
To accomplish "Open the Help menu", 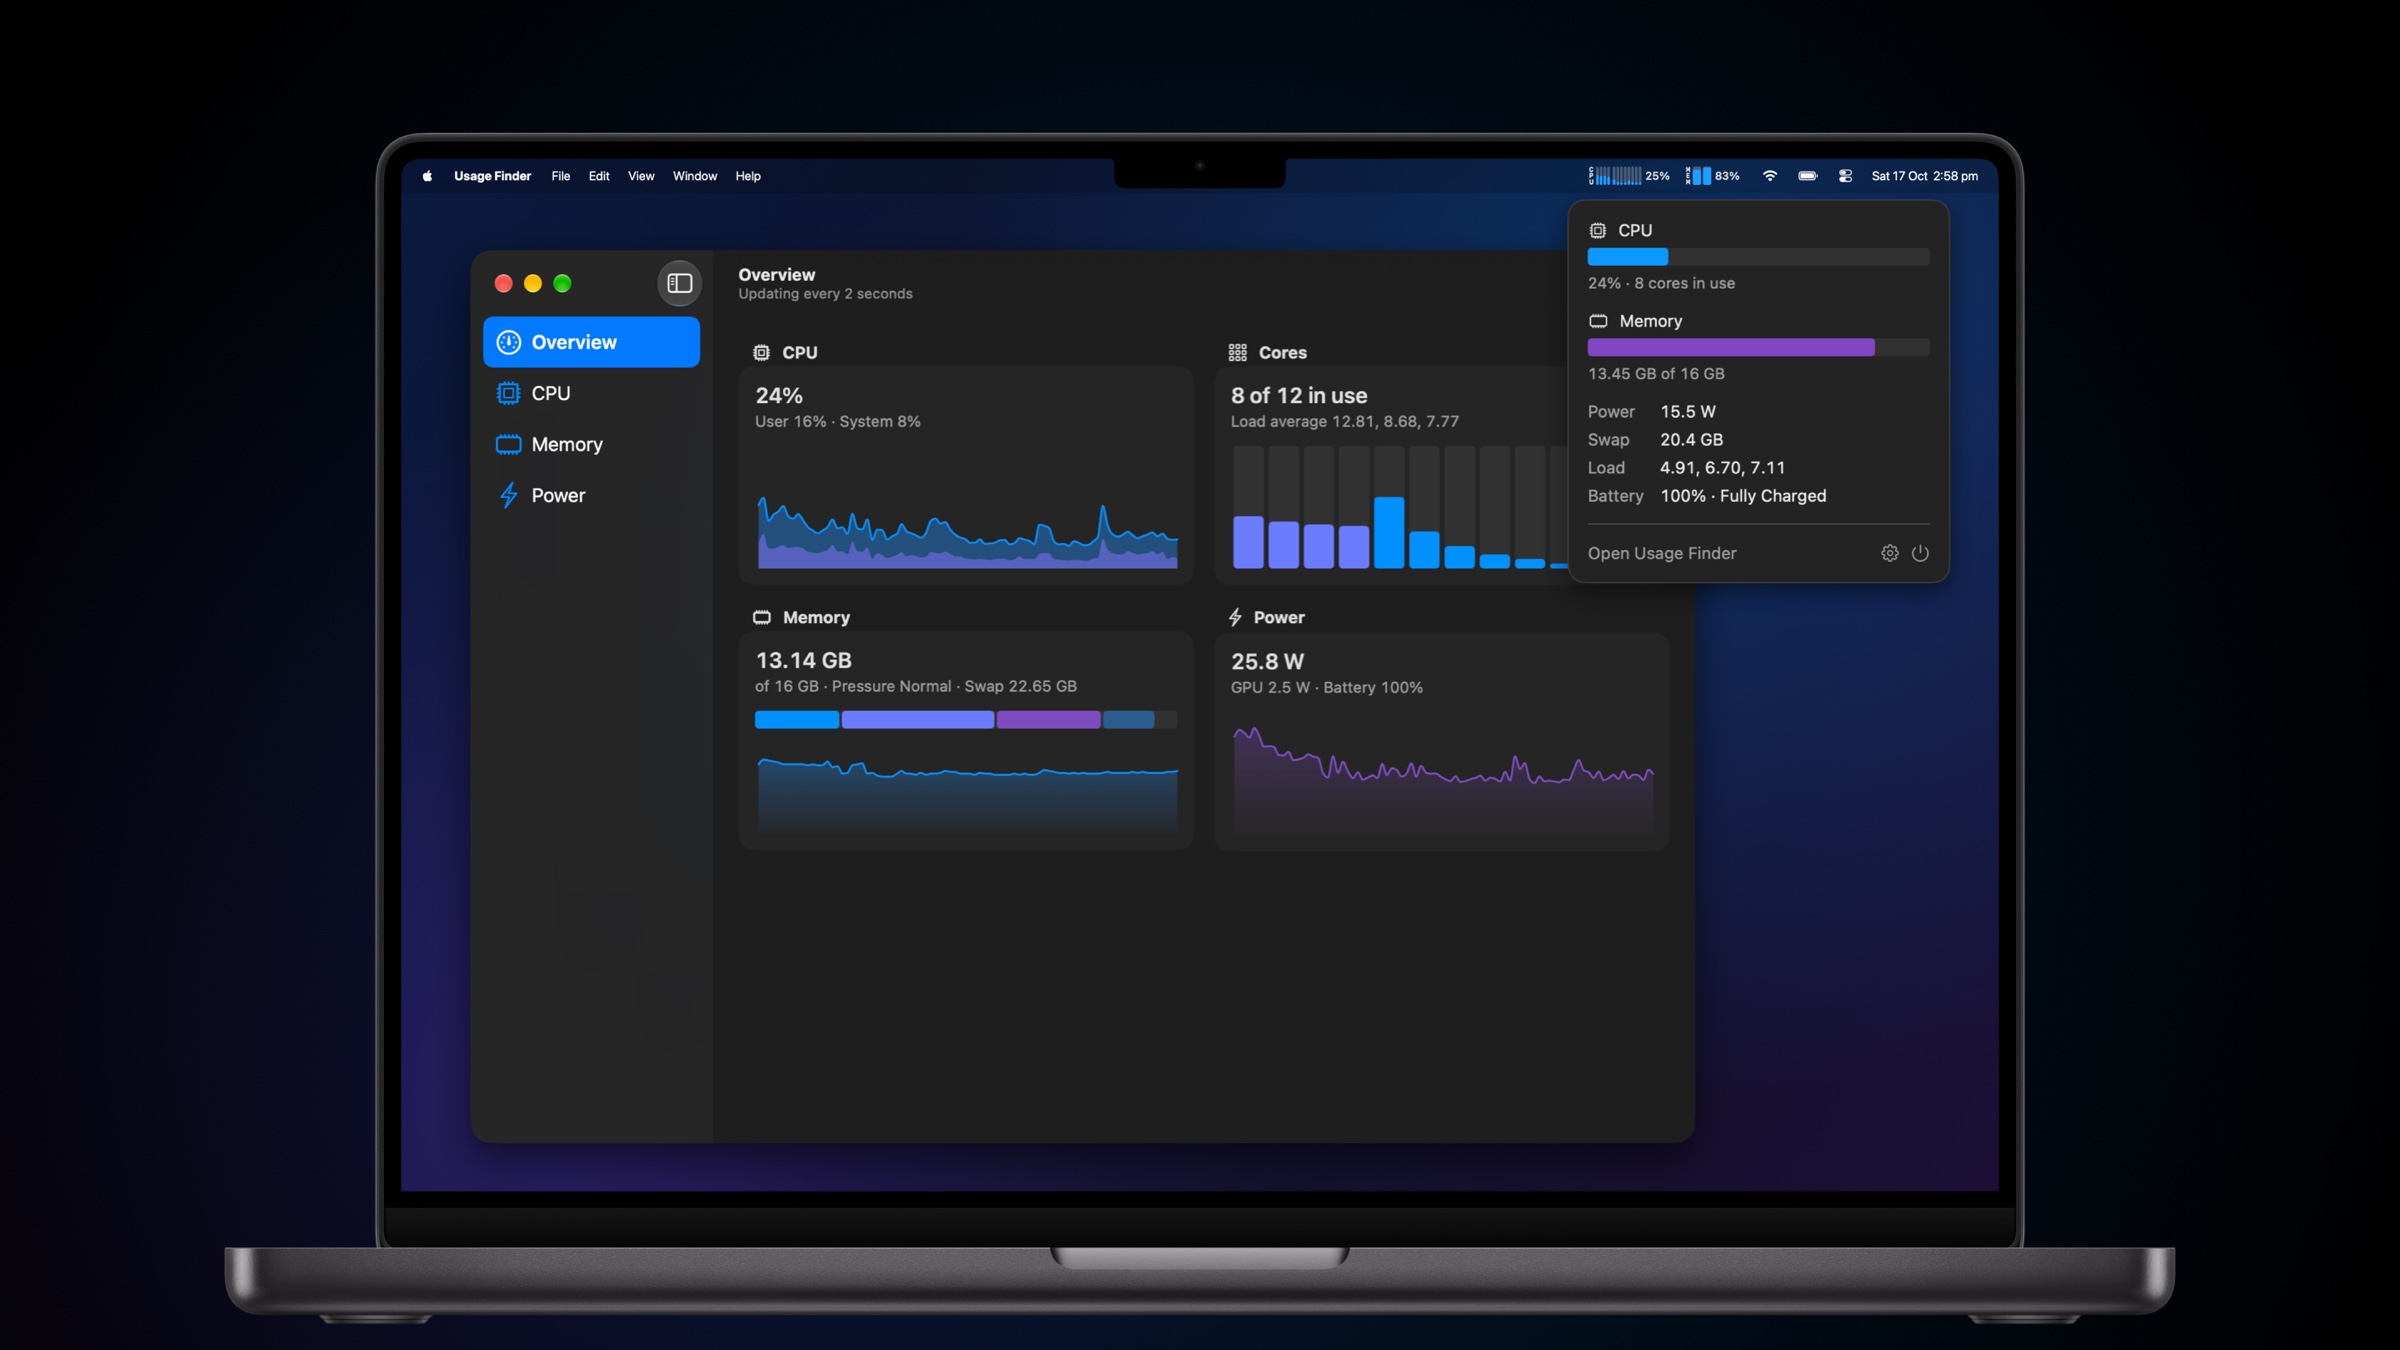I will point(747,176).
